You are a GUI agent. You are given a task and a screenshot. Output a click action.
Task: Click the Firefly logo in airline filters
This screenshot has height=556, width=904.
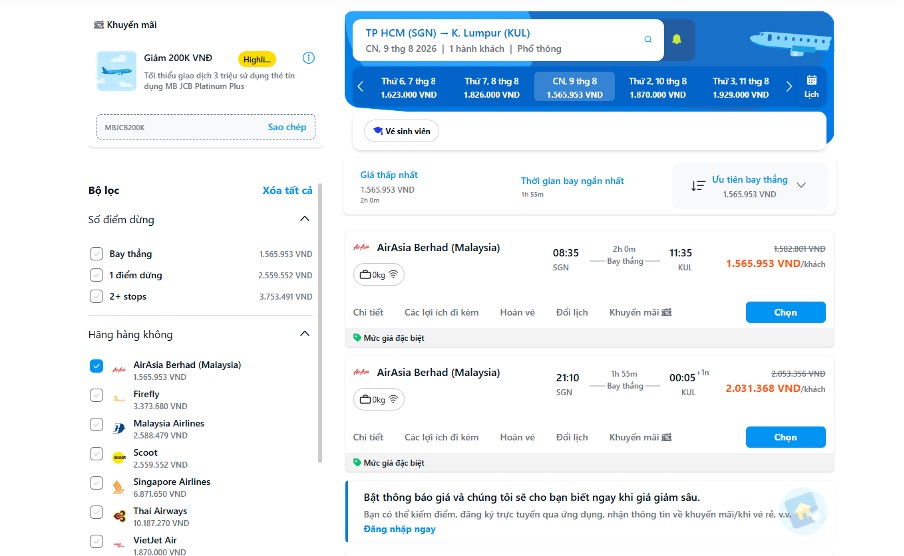119,399
